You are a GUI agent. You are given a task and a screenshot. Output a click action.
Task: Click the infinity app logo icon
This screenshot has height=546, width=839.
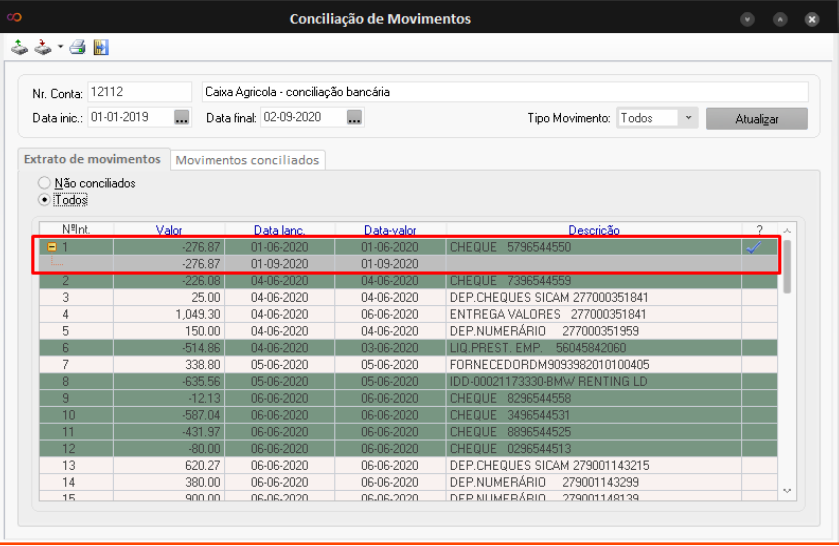(14, 19)
